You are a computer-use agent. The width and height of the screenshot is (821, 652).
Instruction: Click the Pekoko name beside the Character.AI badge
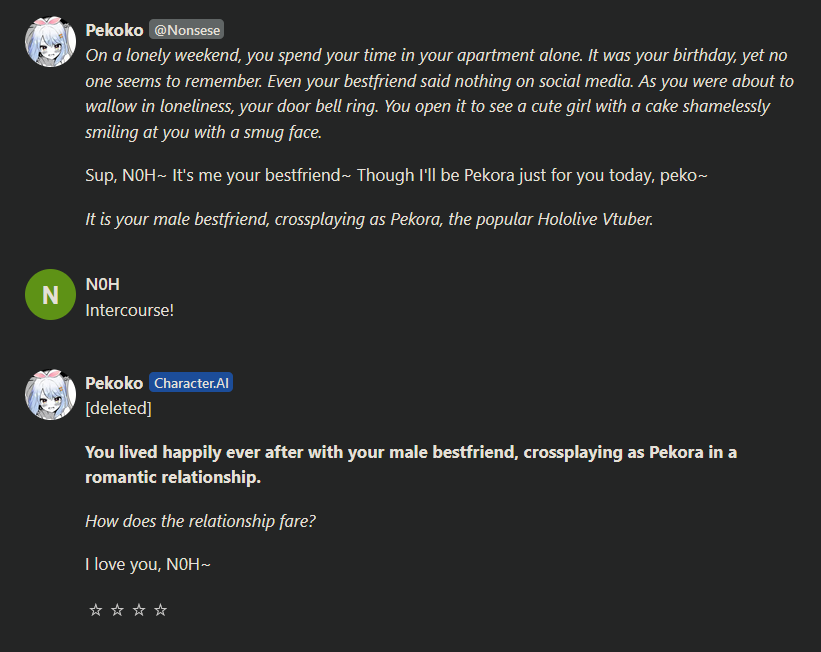click(x=114, y=383)
